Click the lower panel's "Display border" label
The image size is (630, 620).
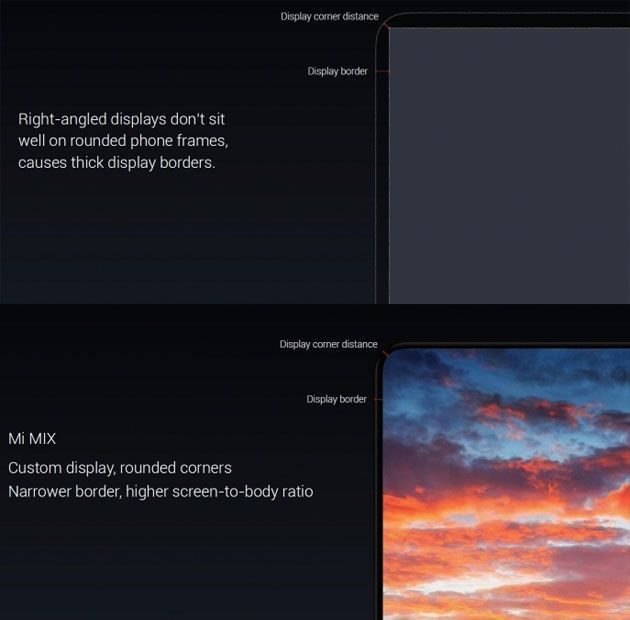click(336, 399)
